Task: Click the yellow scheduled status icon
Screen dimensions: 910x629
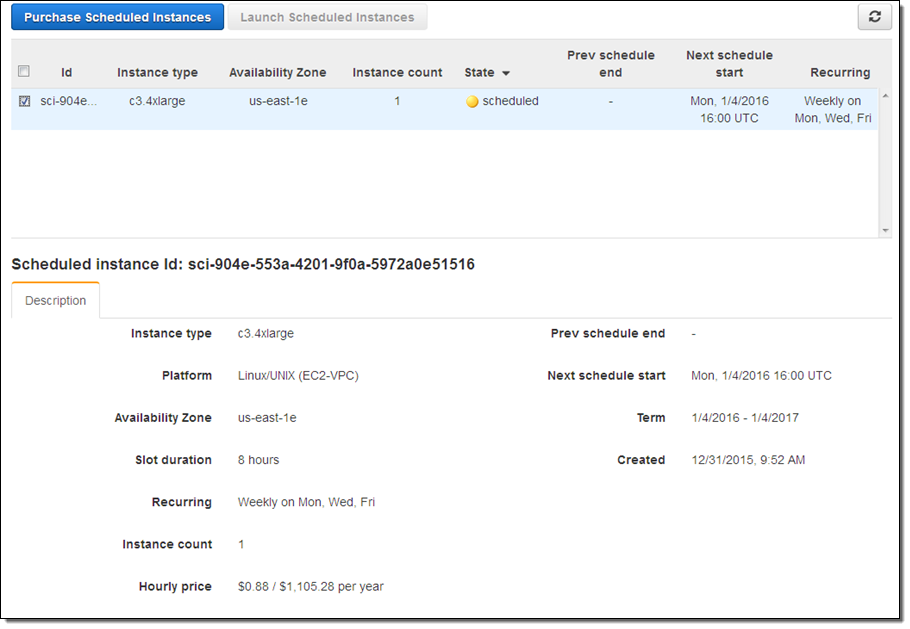Action: [472, 102]
